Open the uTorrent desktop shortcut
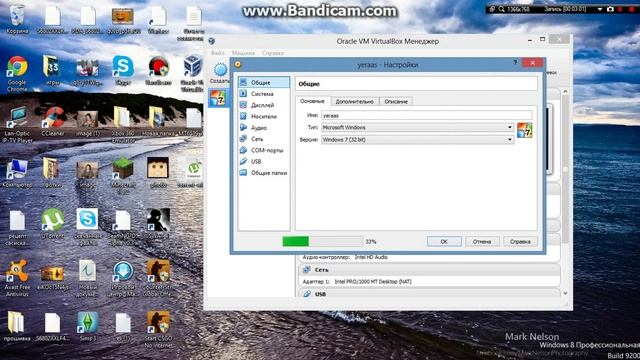Image resolution: width=640 pixels, height=360 pixels. [53, 224]
